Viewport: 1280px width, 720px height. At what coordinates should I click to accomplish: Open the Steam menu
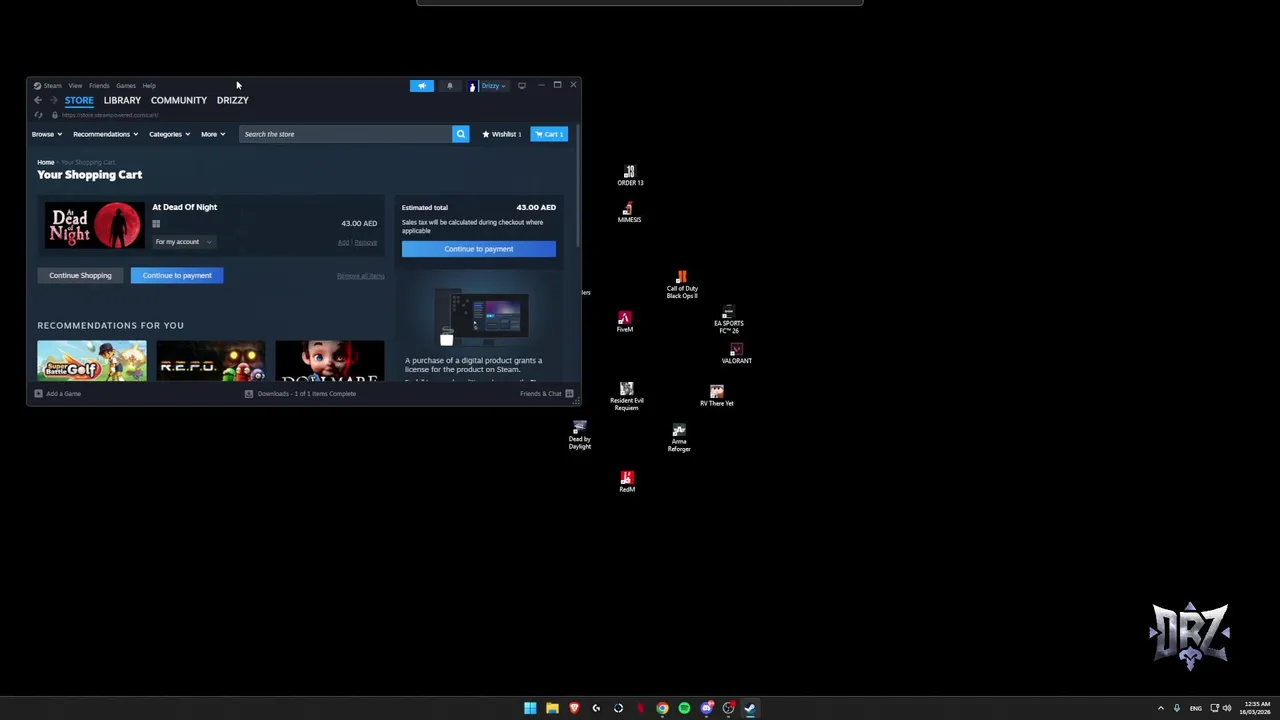pyautogui.click(x=47, y=86)
